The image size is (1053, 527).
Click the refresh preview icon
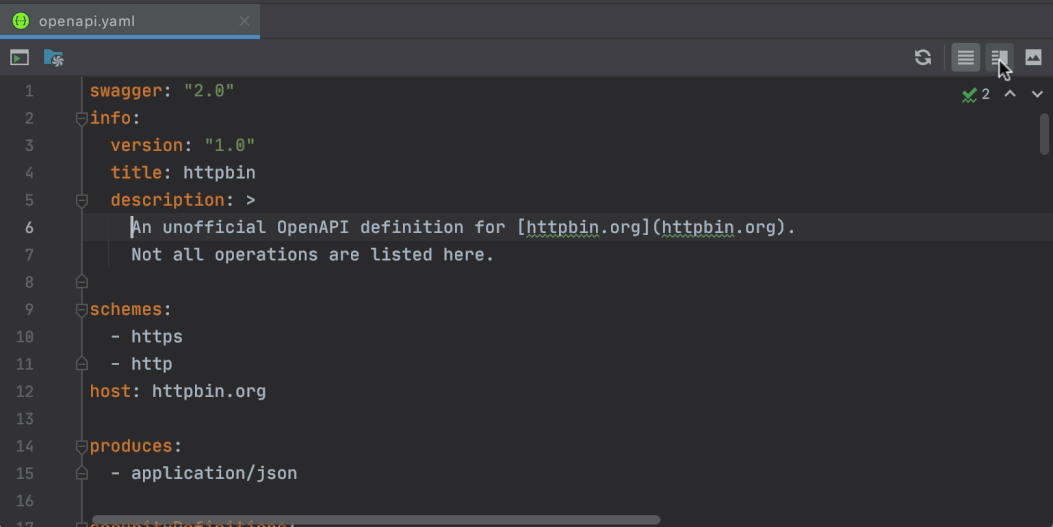pos(923,58)
